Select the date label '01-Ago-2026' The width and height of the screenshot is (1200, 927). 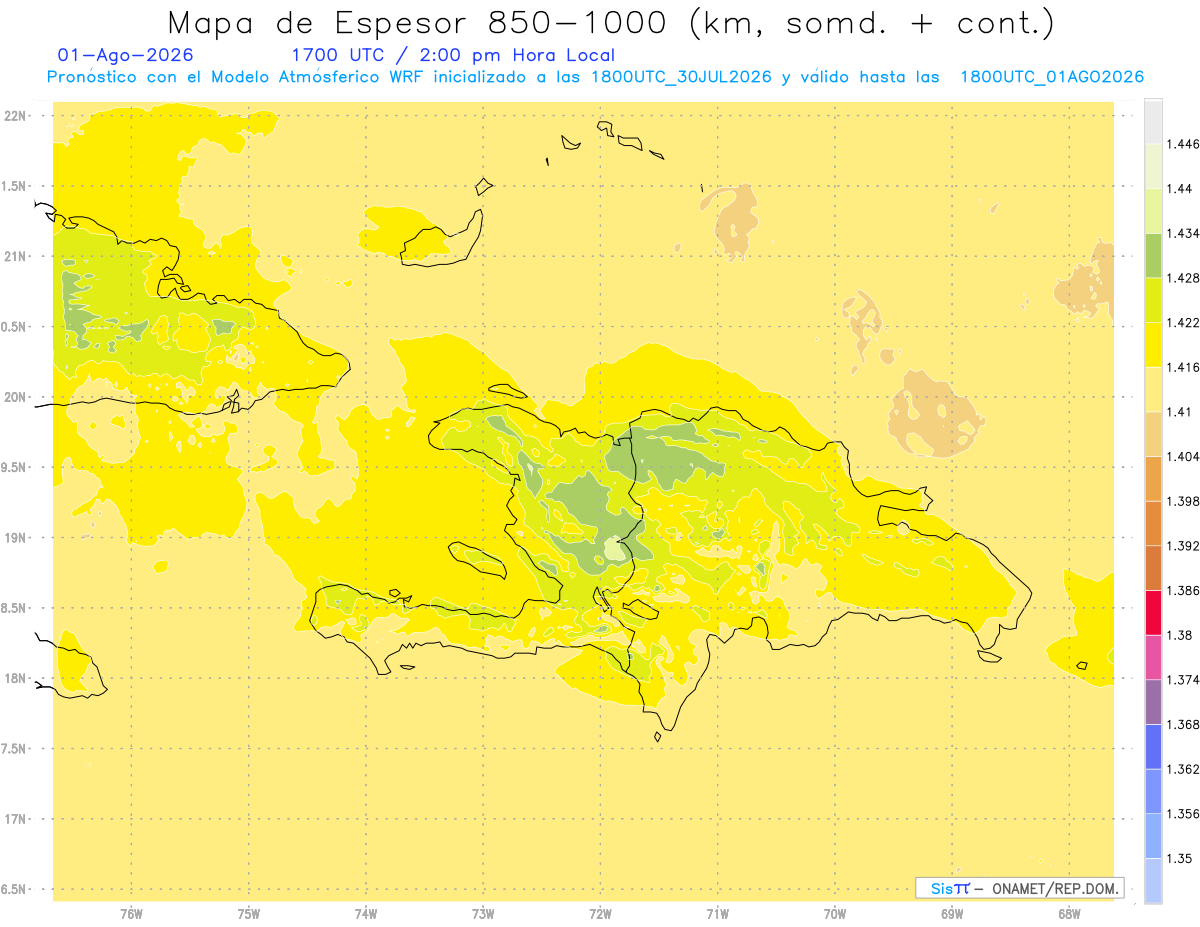coord(126,55)
